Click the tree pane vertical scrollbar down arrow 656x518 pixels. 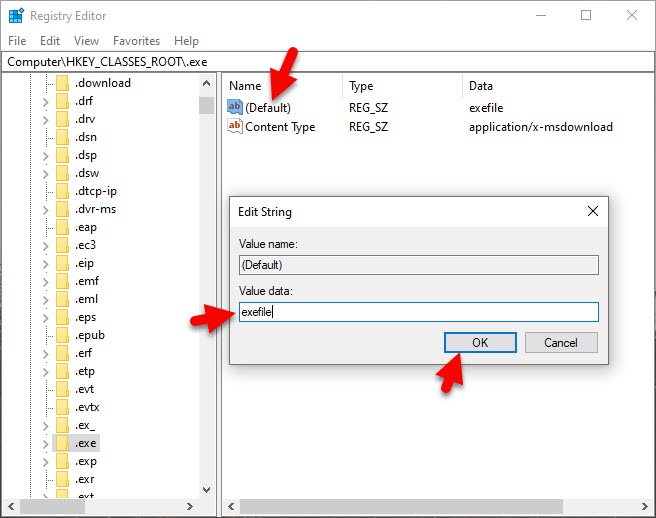point(206,489)
